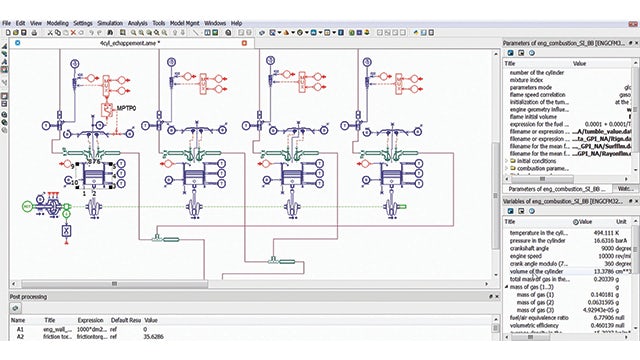Click the Post processing refresh icon
Viewport: 640px width, 360px height.
[x=15, y=308]
